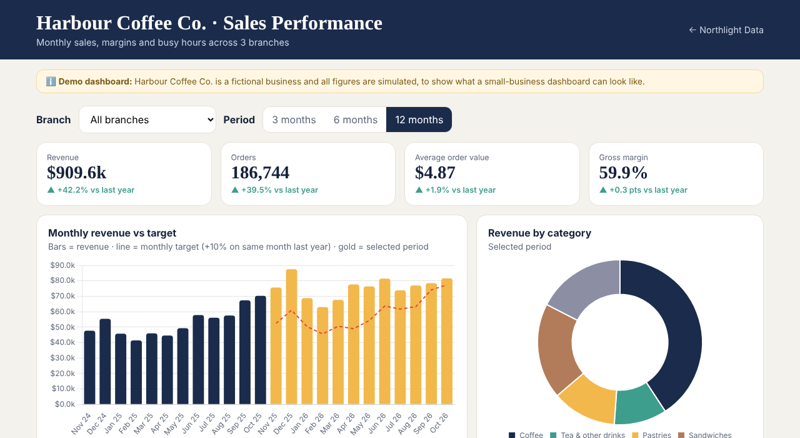Click the +1.9% vs last year text
This screenshot has width=800, height=438.
click(x=461, y=190)
